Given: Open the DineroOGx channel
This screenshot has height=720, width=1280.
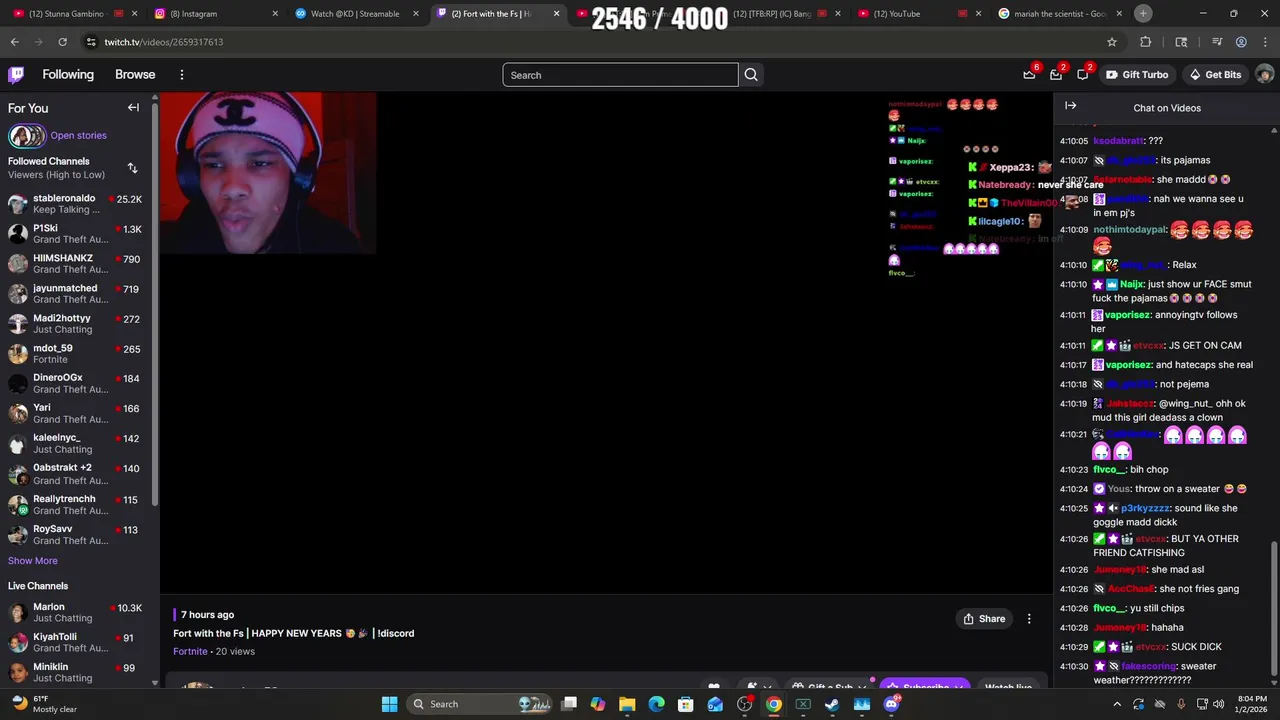Looking at the screenshot, I should coord(77,383).
